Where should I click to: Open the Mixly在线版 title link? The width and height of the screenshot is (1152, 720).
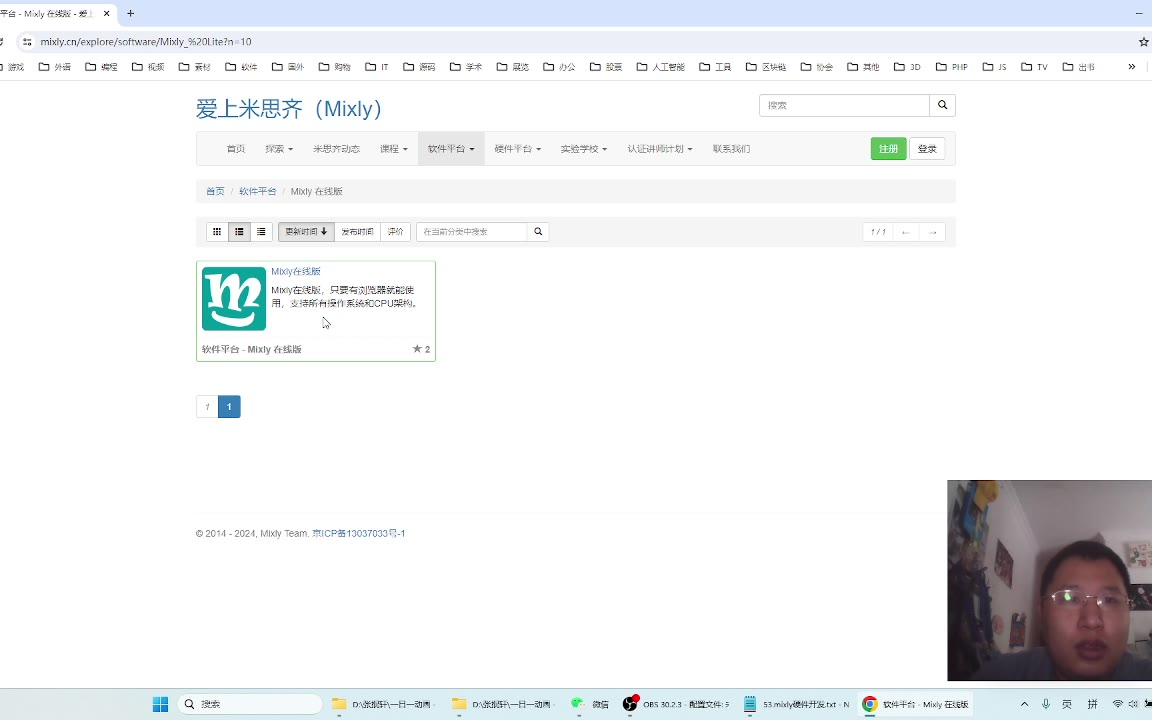[295, 271]
